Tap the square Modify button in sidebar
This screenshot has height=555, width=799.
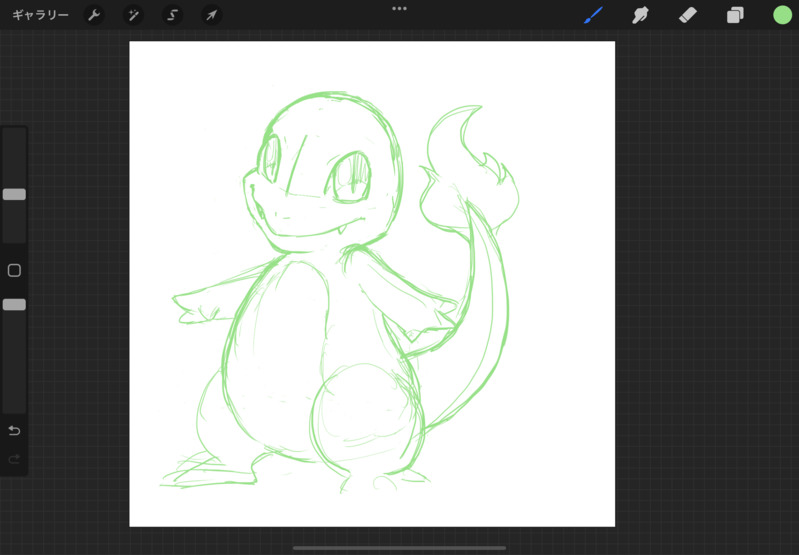14,271
